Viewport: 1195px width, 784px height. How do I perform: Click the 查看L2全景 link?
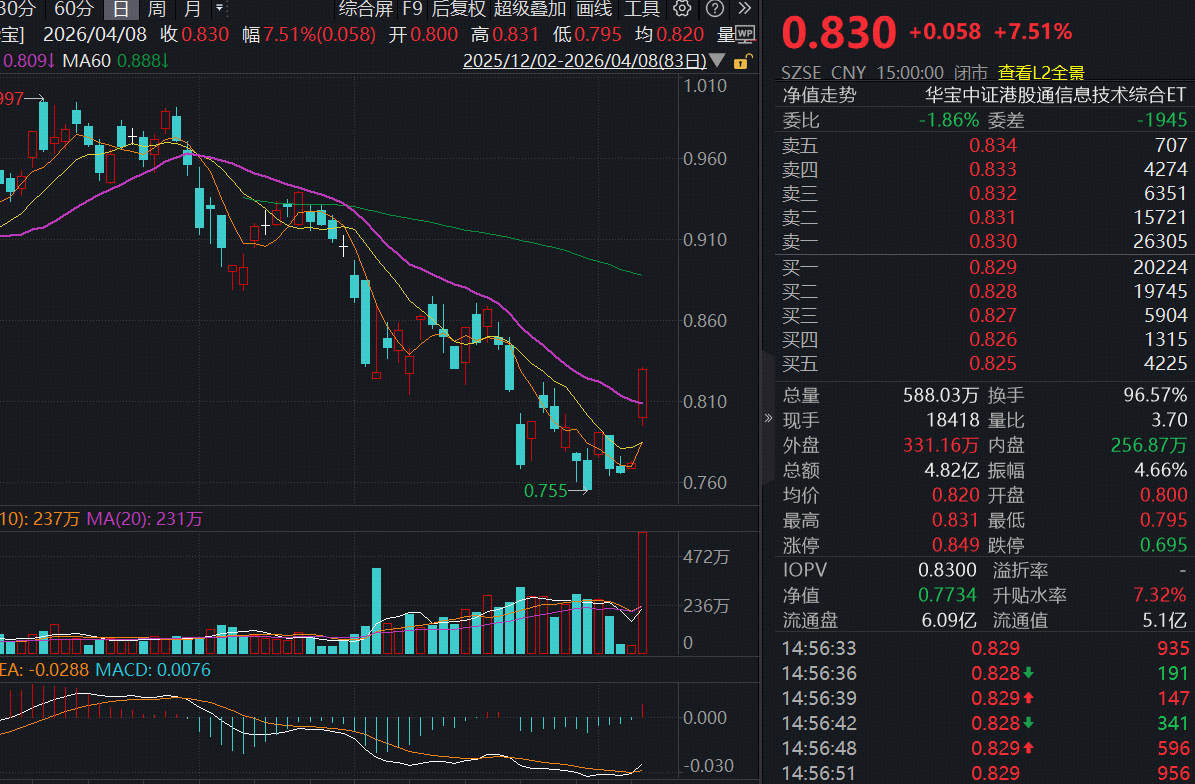tap(1040, 73)
